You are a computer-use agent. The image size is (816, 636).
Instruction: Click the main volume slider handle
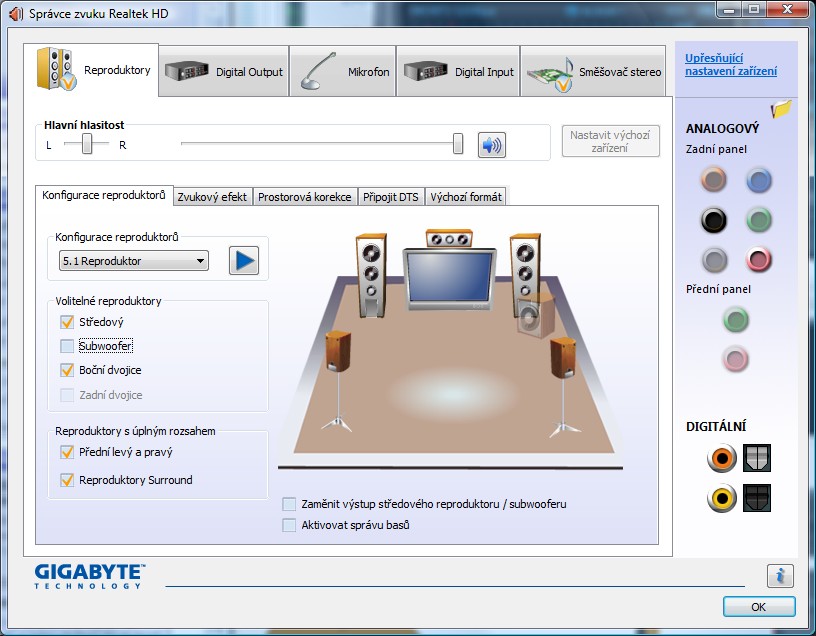(457, 143)
